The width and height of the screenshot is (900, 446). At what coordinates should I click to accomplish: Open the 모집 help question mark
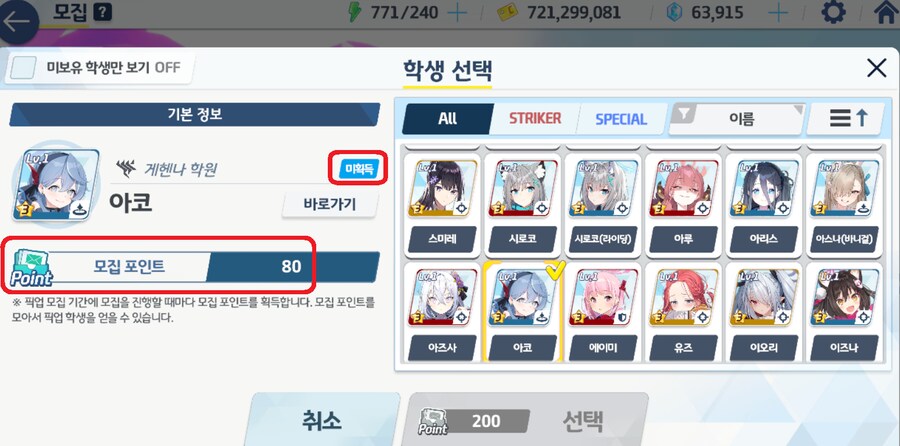tap(102, 12)
